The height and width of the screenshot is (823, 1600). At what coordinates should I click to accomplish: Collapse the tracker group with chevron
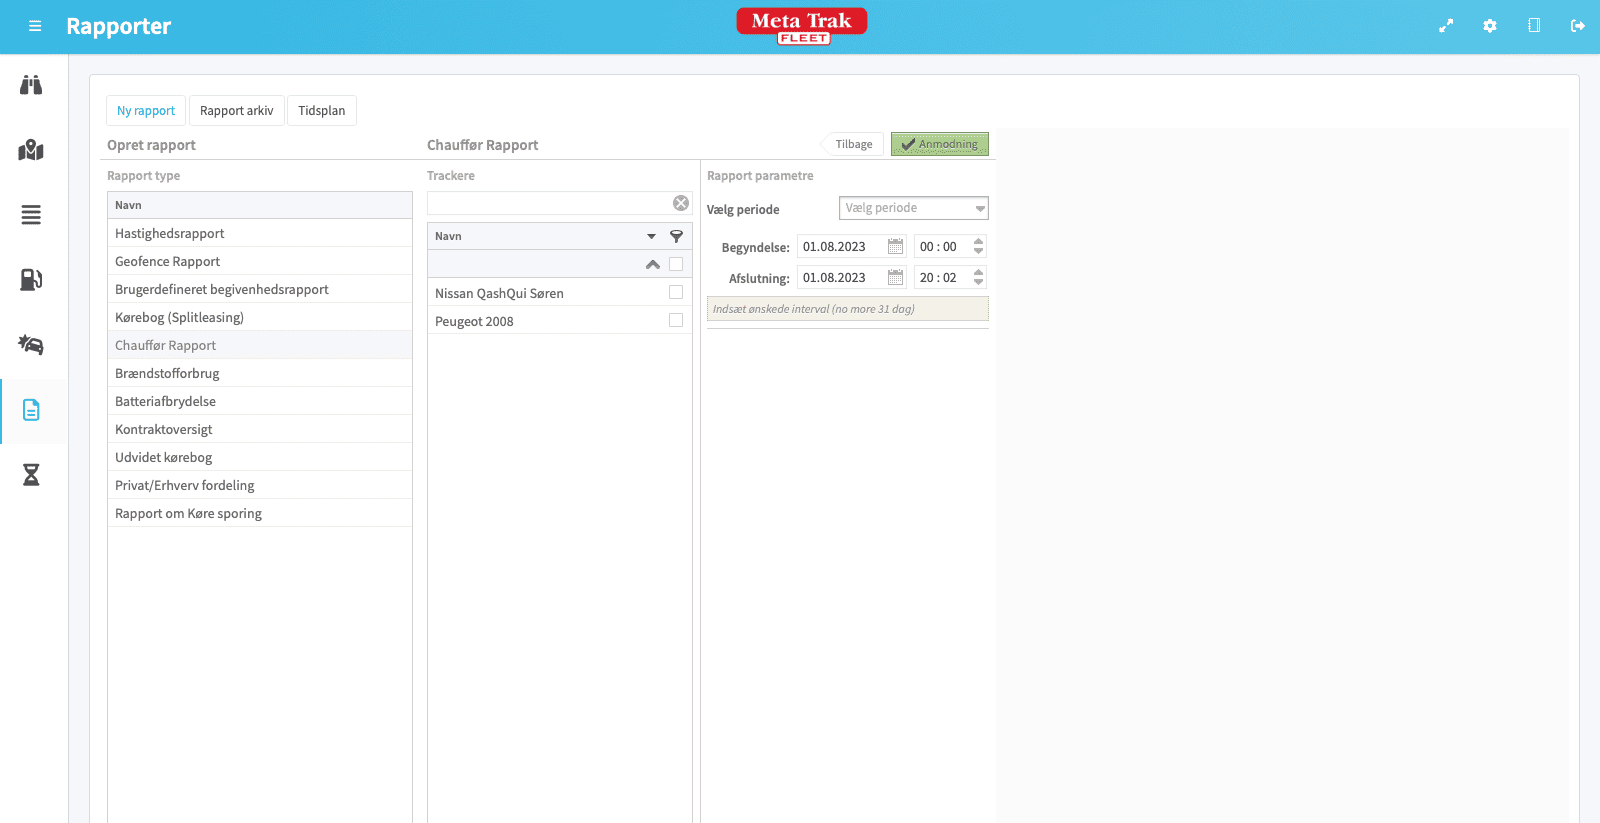(653, 265)
